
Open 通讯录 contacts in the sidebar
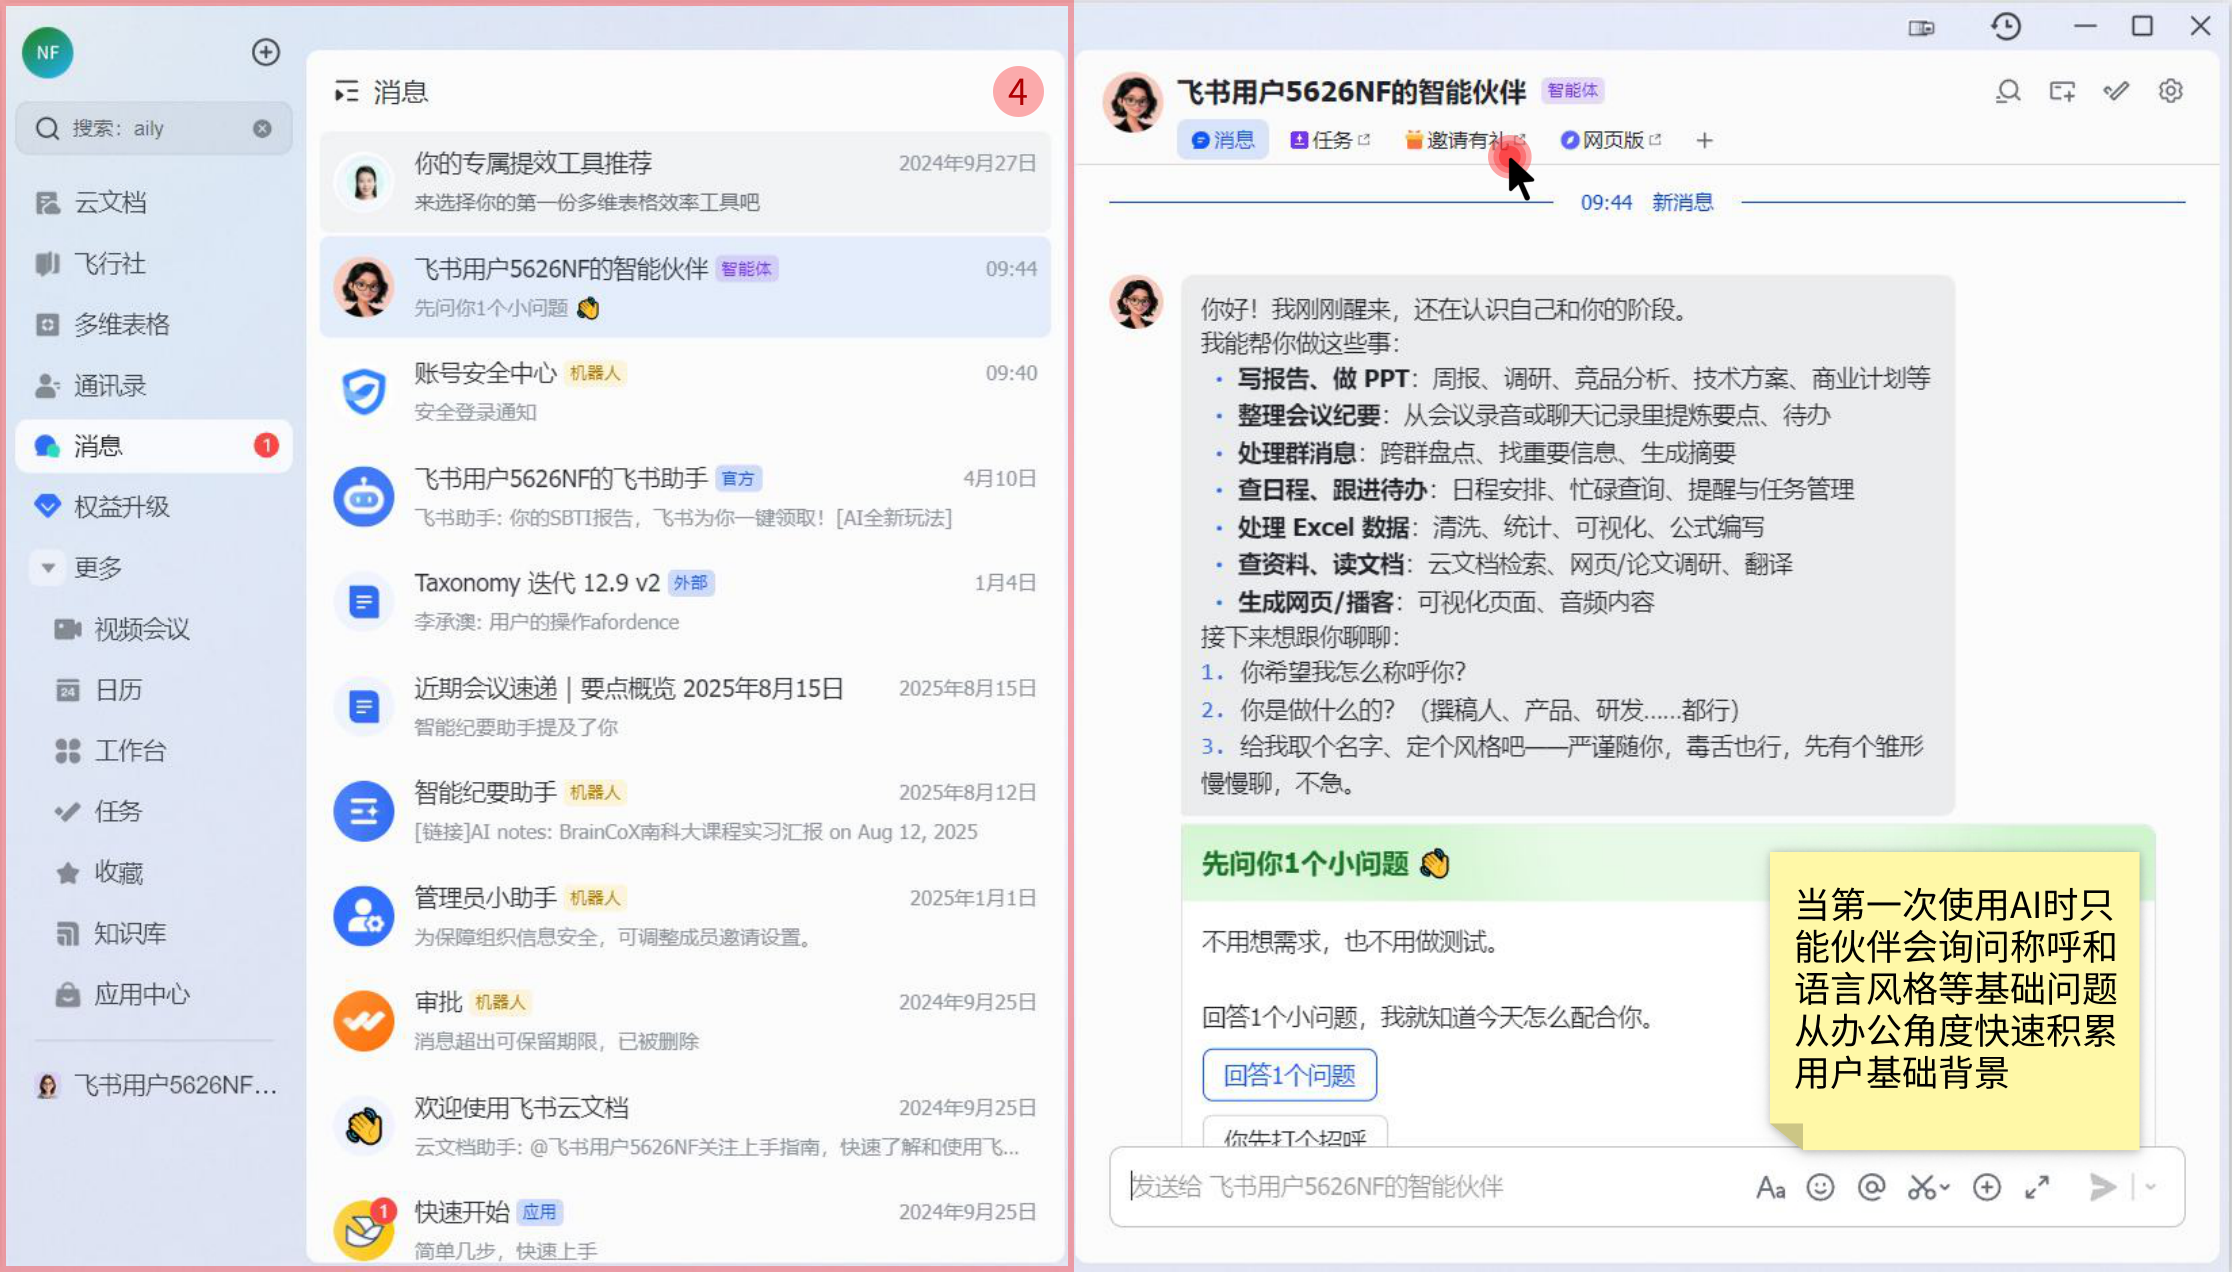(x=154, y=385)
